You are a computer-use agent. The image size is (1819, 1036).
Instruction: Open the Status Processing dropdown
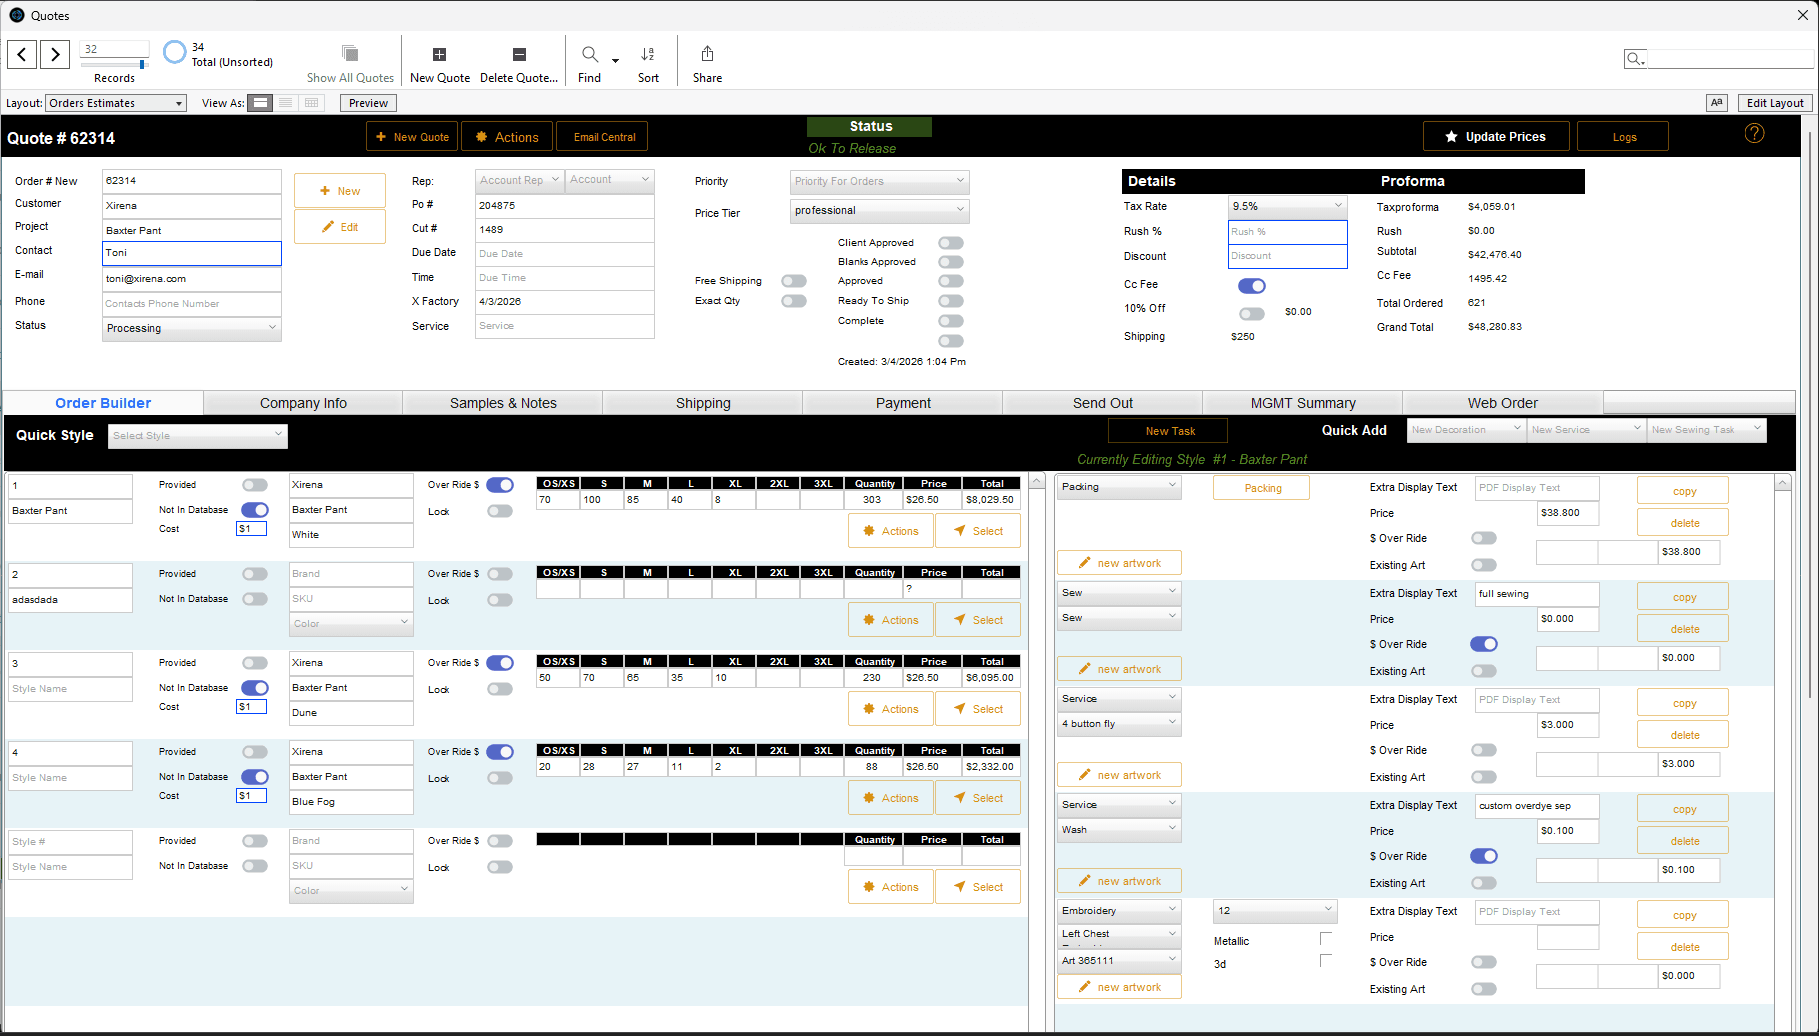(x=191, y=328)
